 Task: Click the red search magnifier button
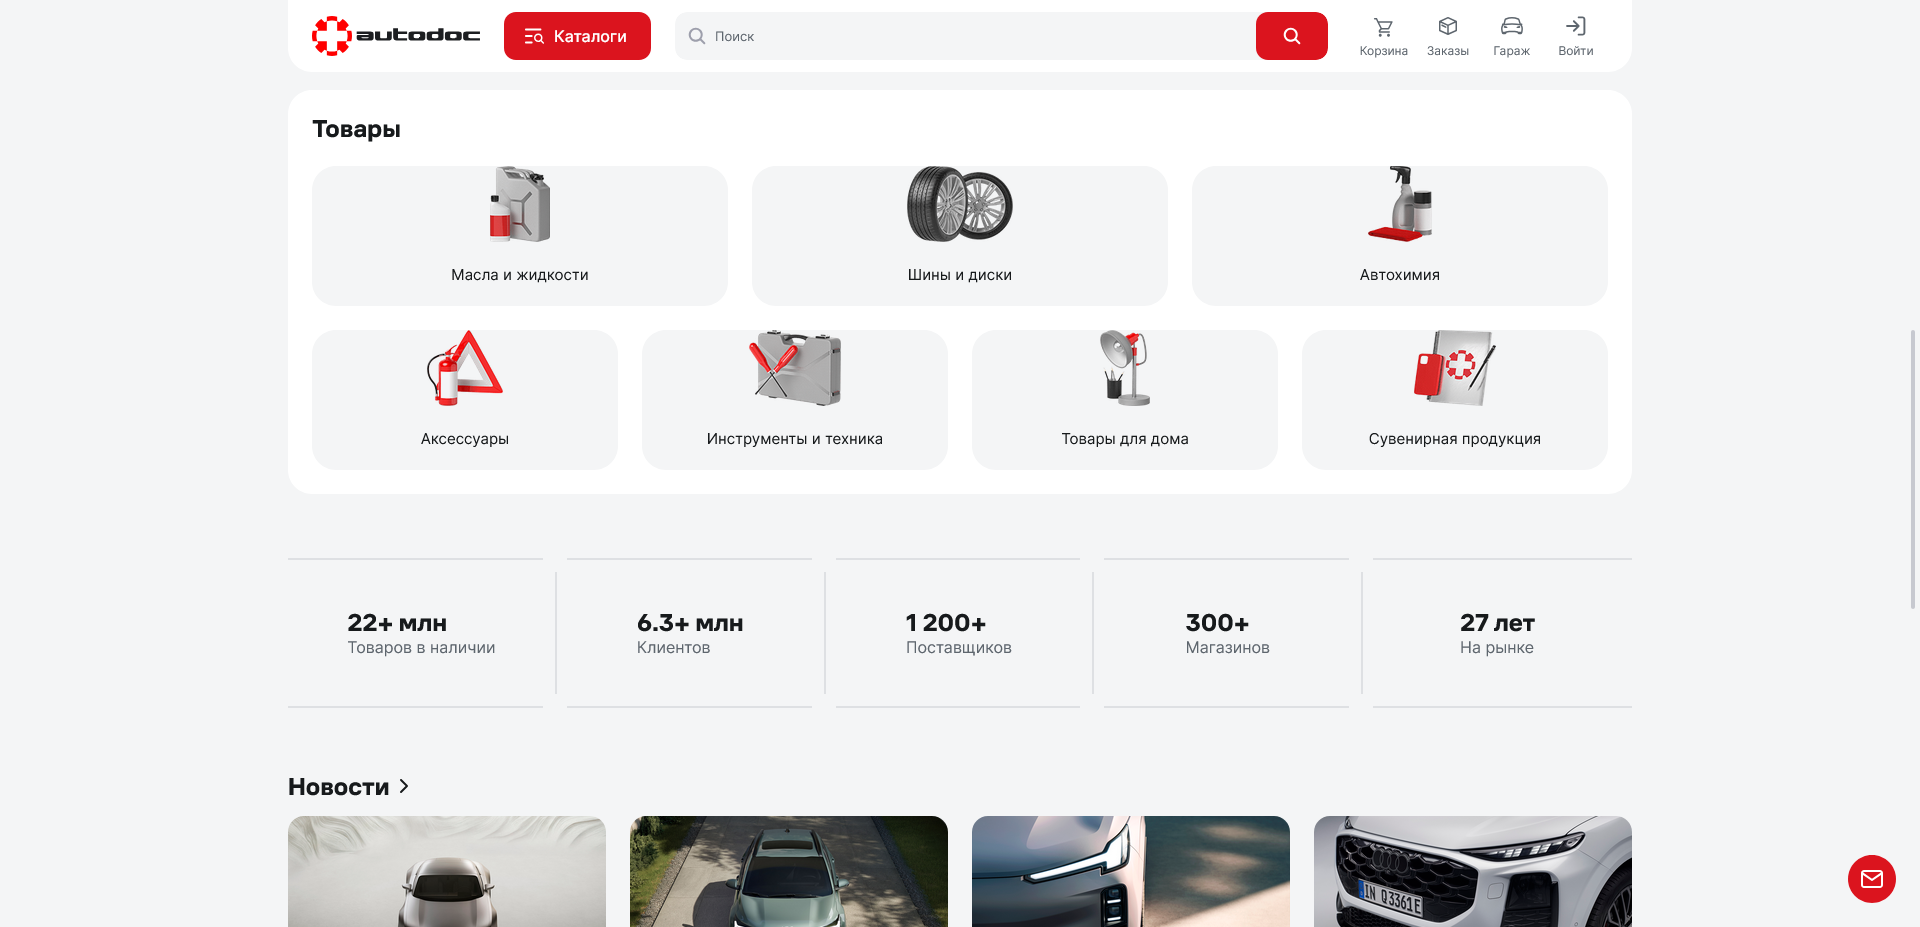tap(1291, 36)
